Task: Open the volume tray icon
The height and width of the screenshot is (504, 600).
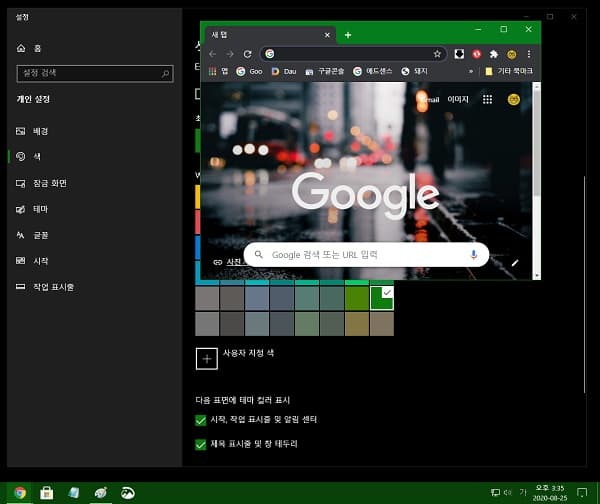Action: point(508,493)
